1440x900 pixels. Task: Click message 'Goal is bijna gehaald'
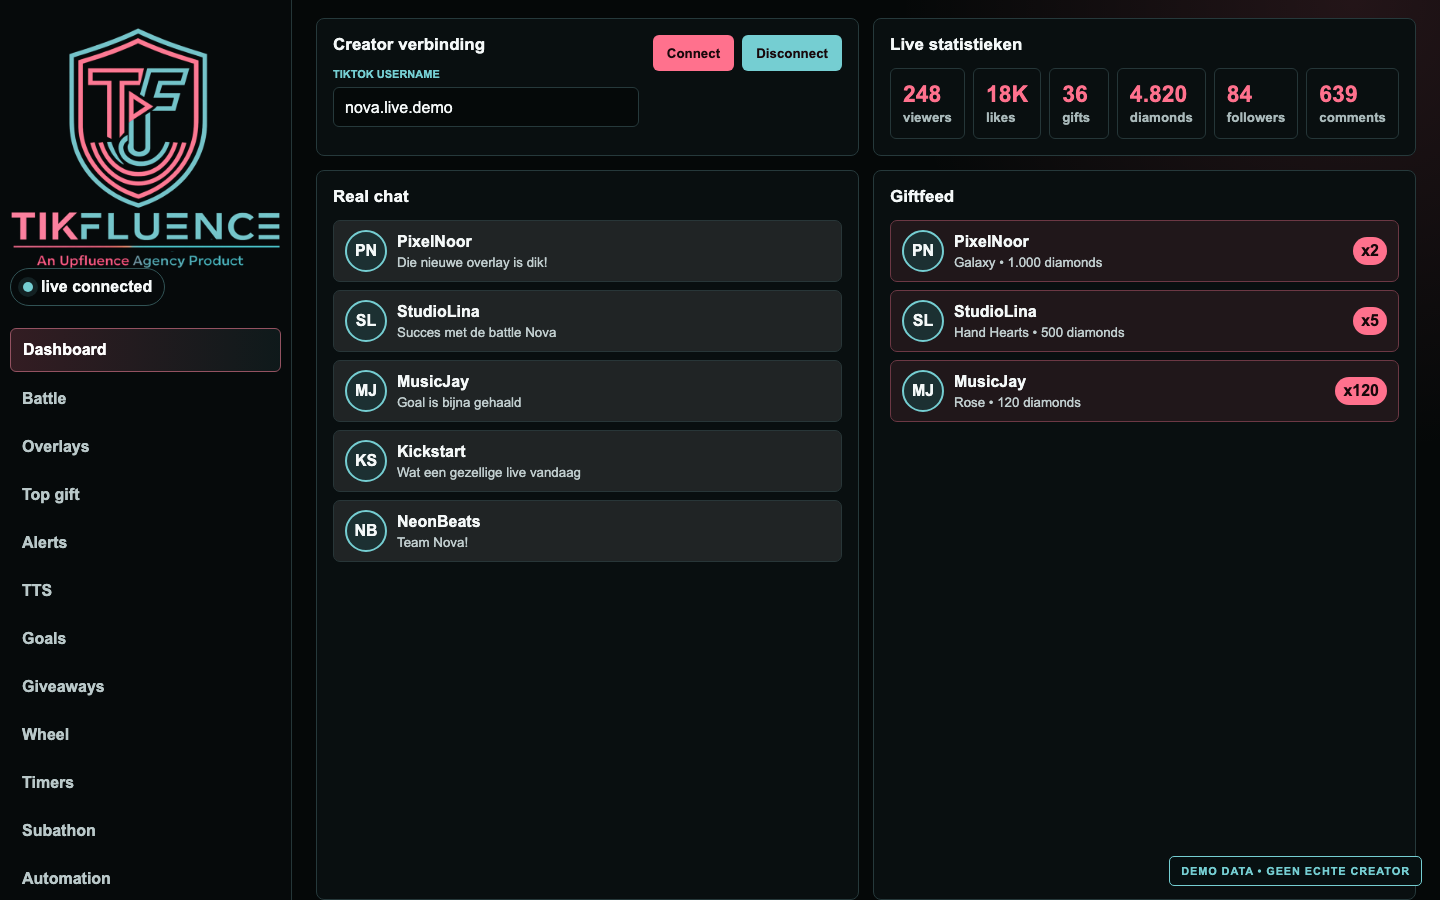(x=459, y=403)
